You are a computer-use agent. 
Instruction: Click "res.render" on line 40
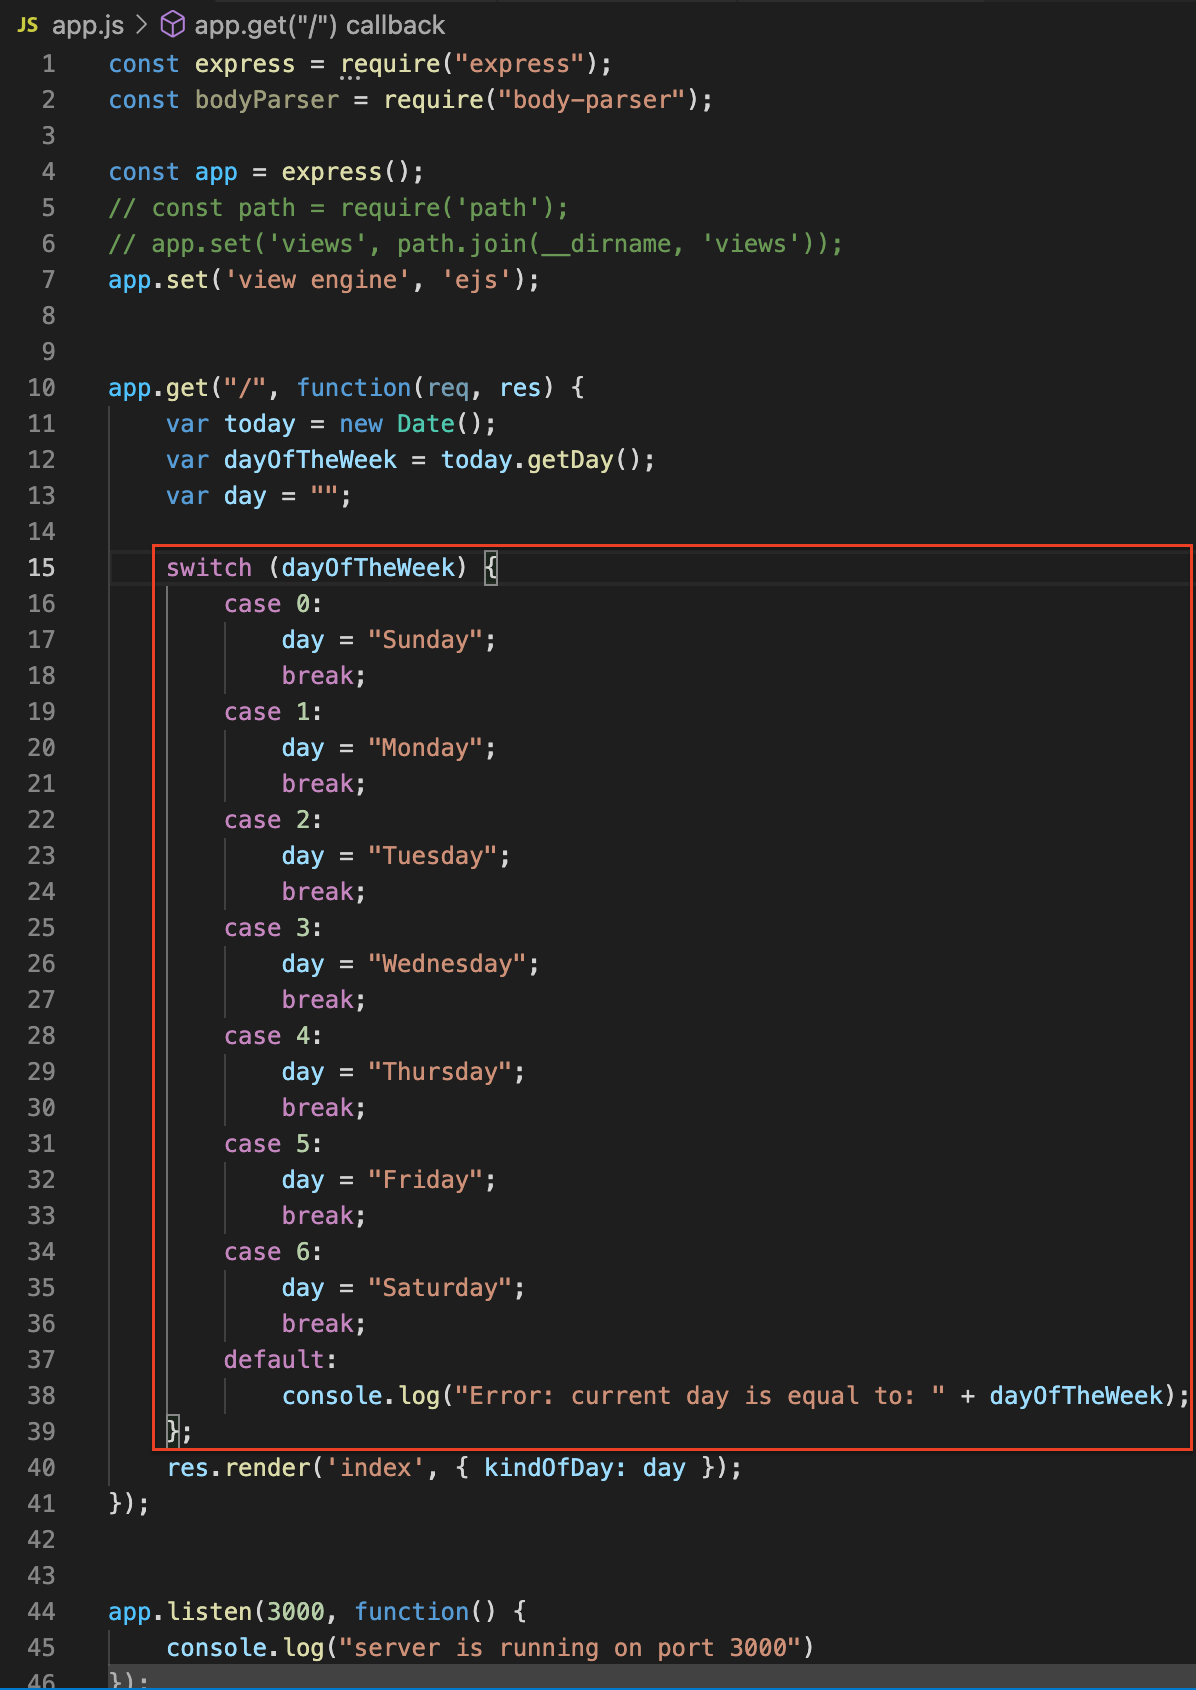(238, 1468)
